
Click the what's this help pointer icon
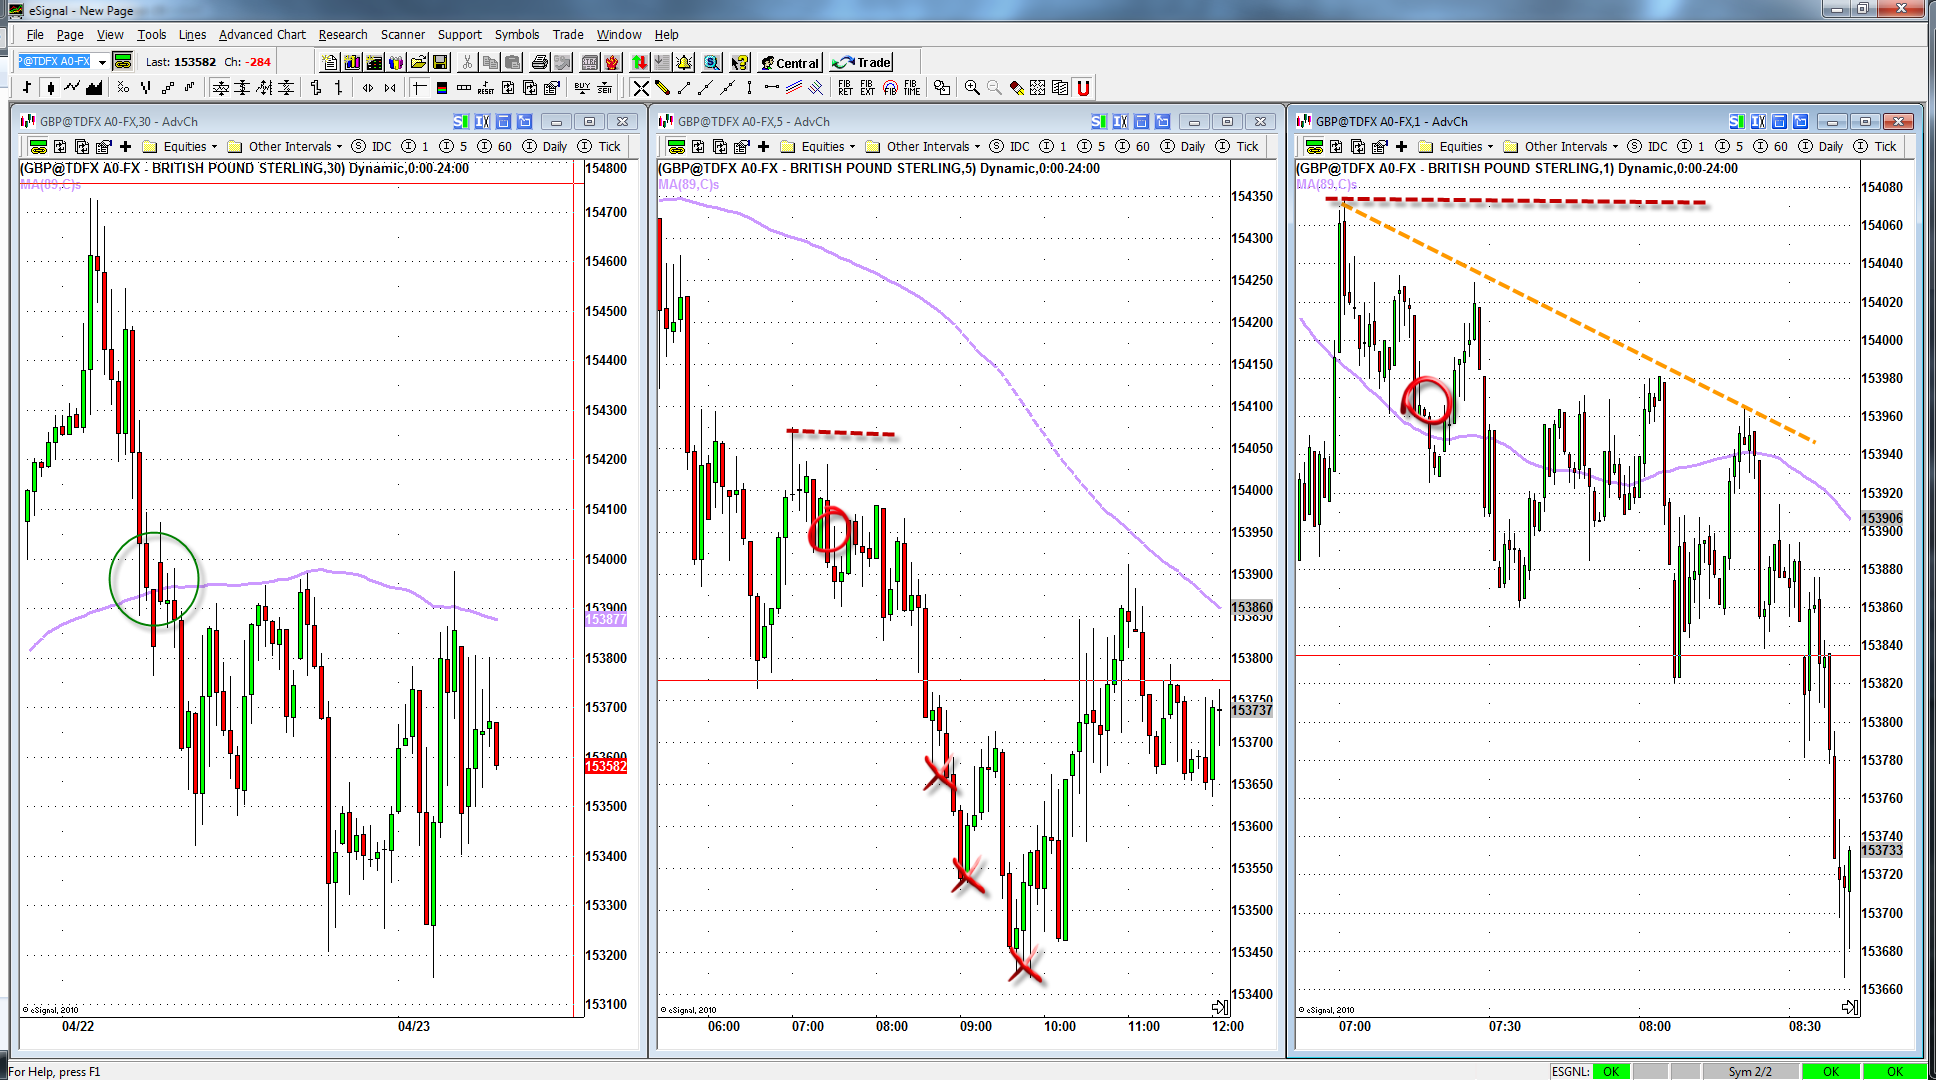tap(739, 62)
